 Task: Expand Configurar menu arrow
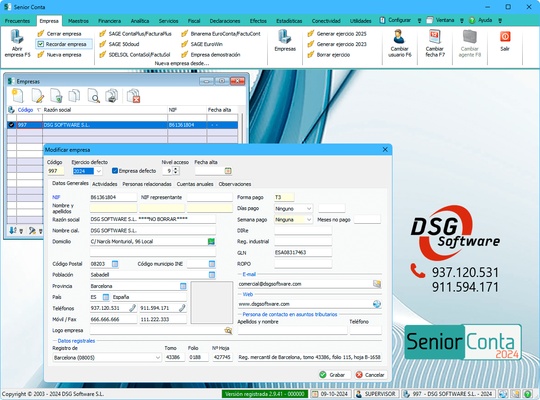point(419,21)
